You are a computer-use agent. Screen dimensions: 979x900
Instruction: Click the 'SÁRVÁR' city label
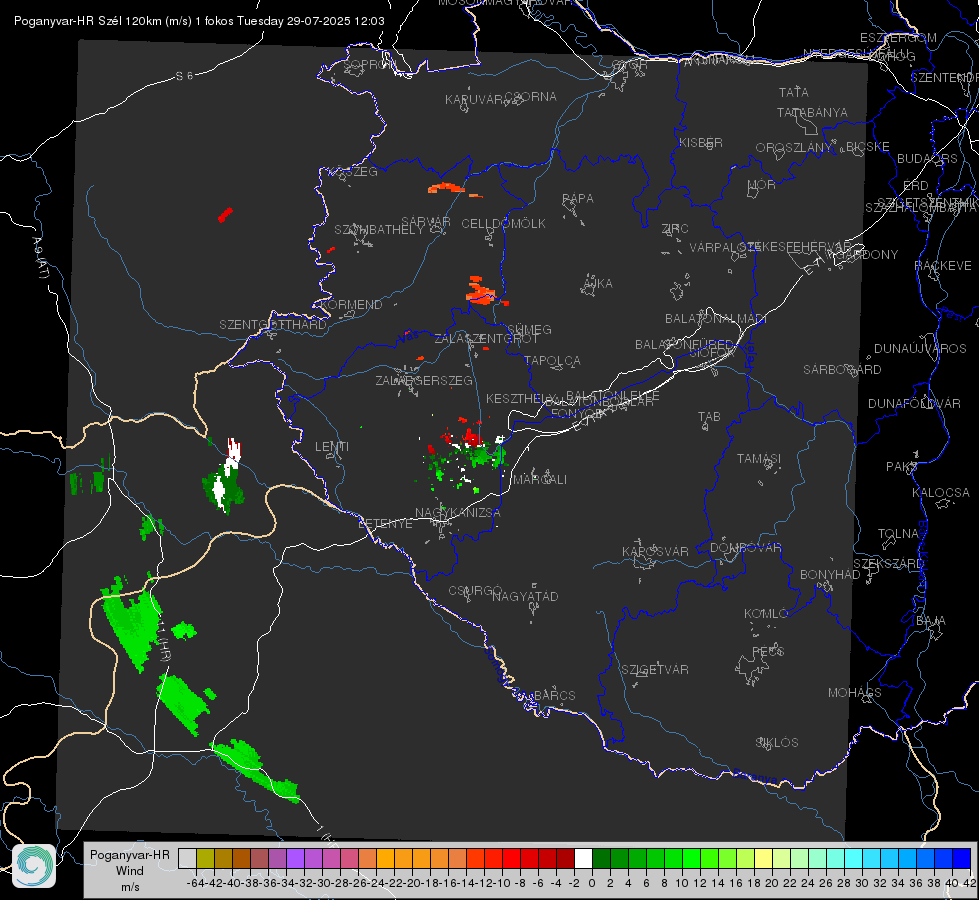(x=426, y=222)
